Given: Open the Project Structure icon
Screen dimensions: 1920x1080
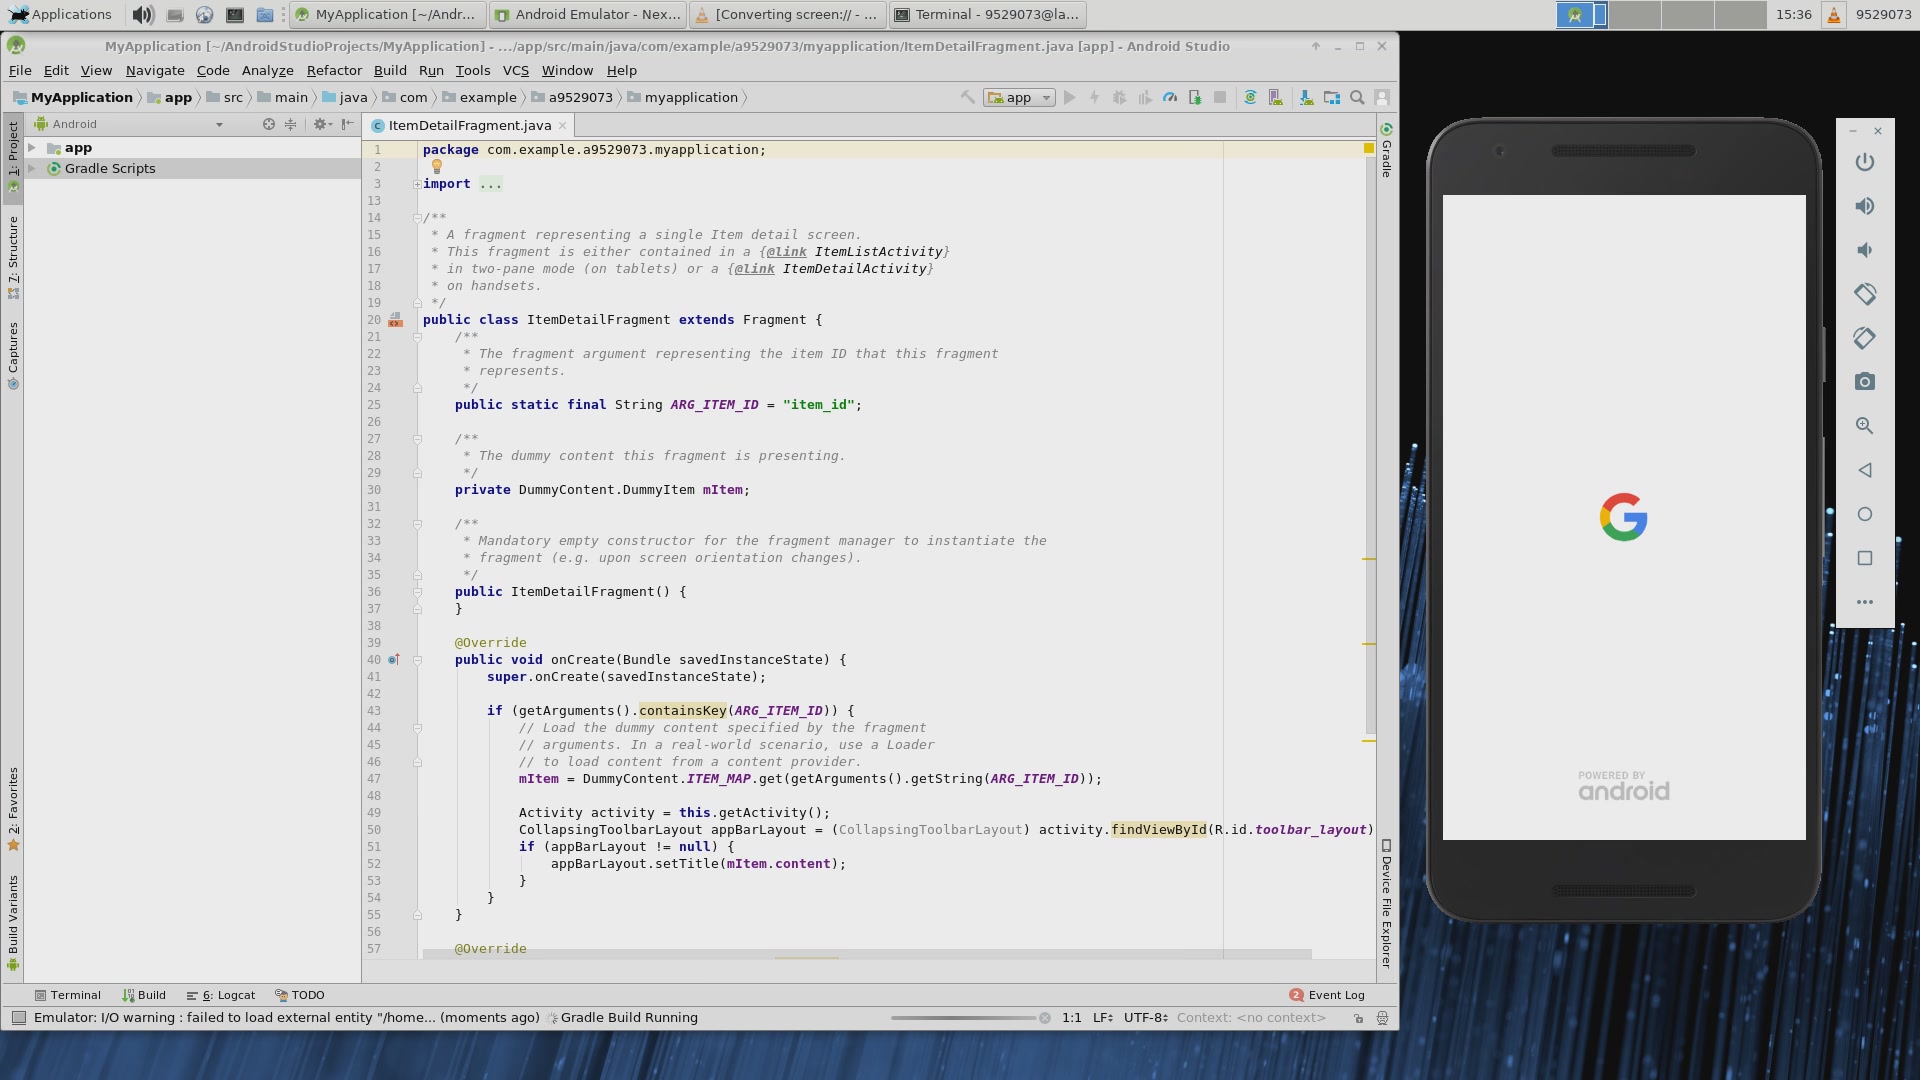Looking at the screenshot, I should (1332, 98).
